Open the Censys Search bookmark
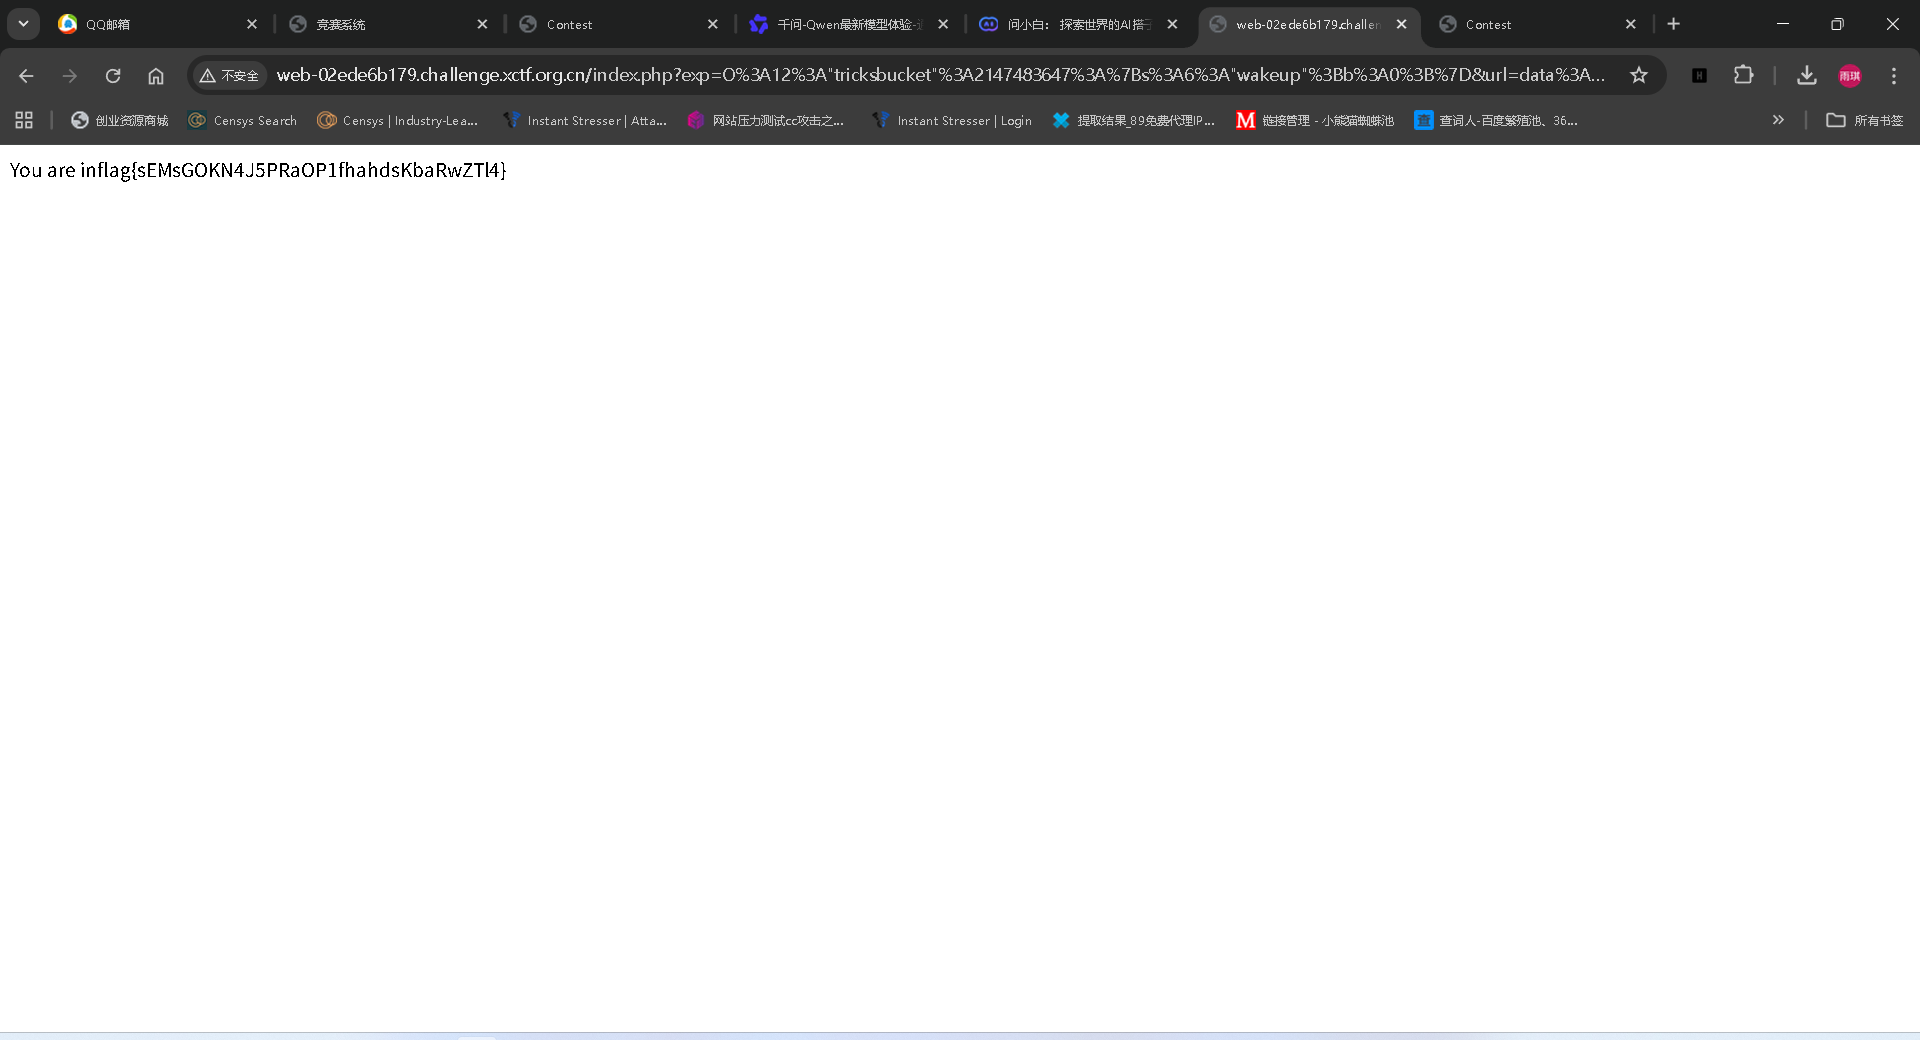Viewport: 1920px width, 1040px height. (243, 120)
